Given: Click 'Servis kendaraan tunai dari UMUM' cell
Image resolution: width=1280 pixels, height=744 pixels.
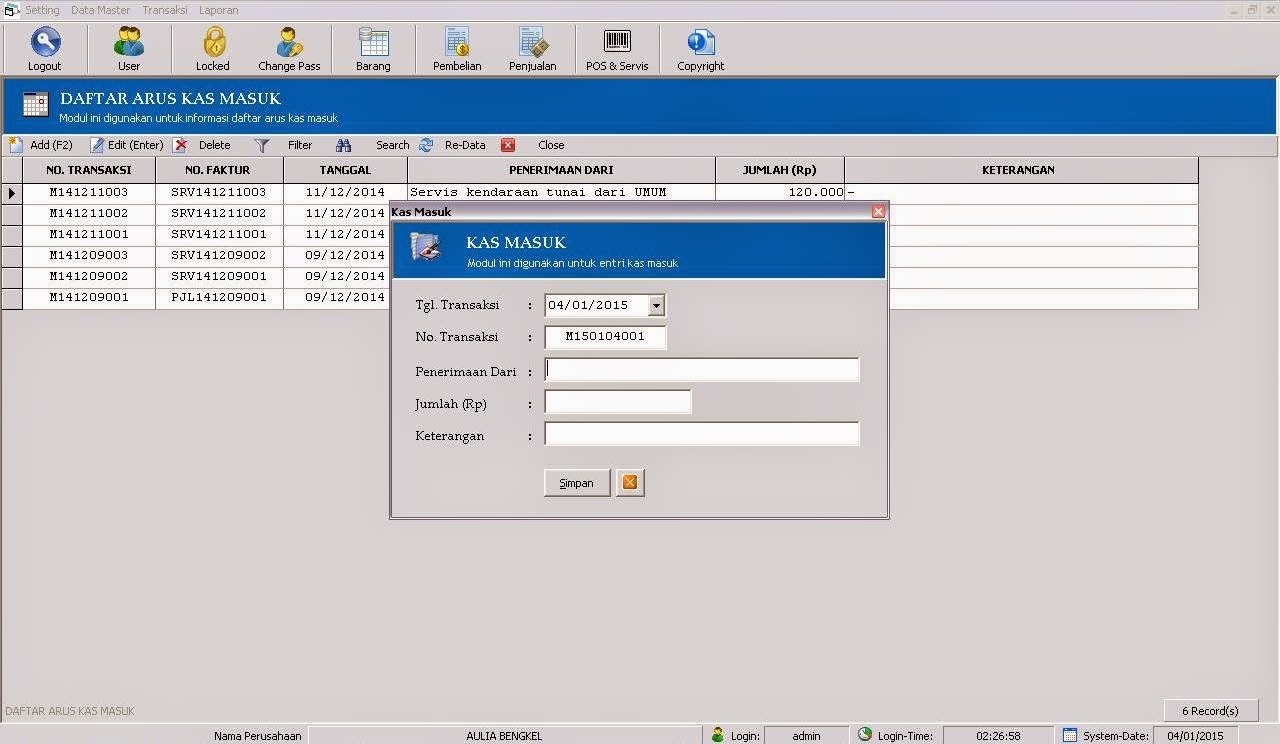Looking at the screenshot, I should pyautogui.click(x=561, y=193).
